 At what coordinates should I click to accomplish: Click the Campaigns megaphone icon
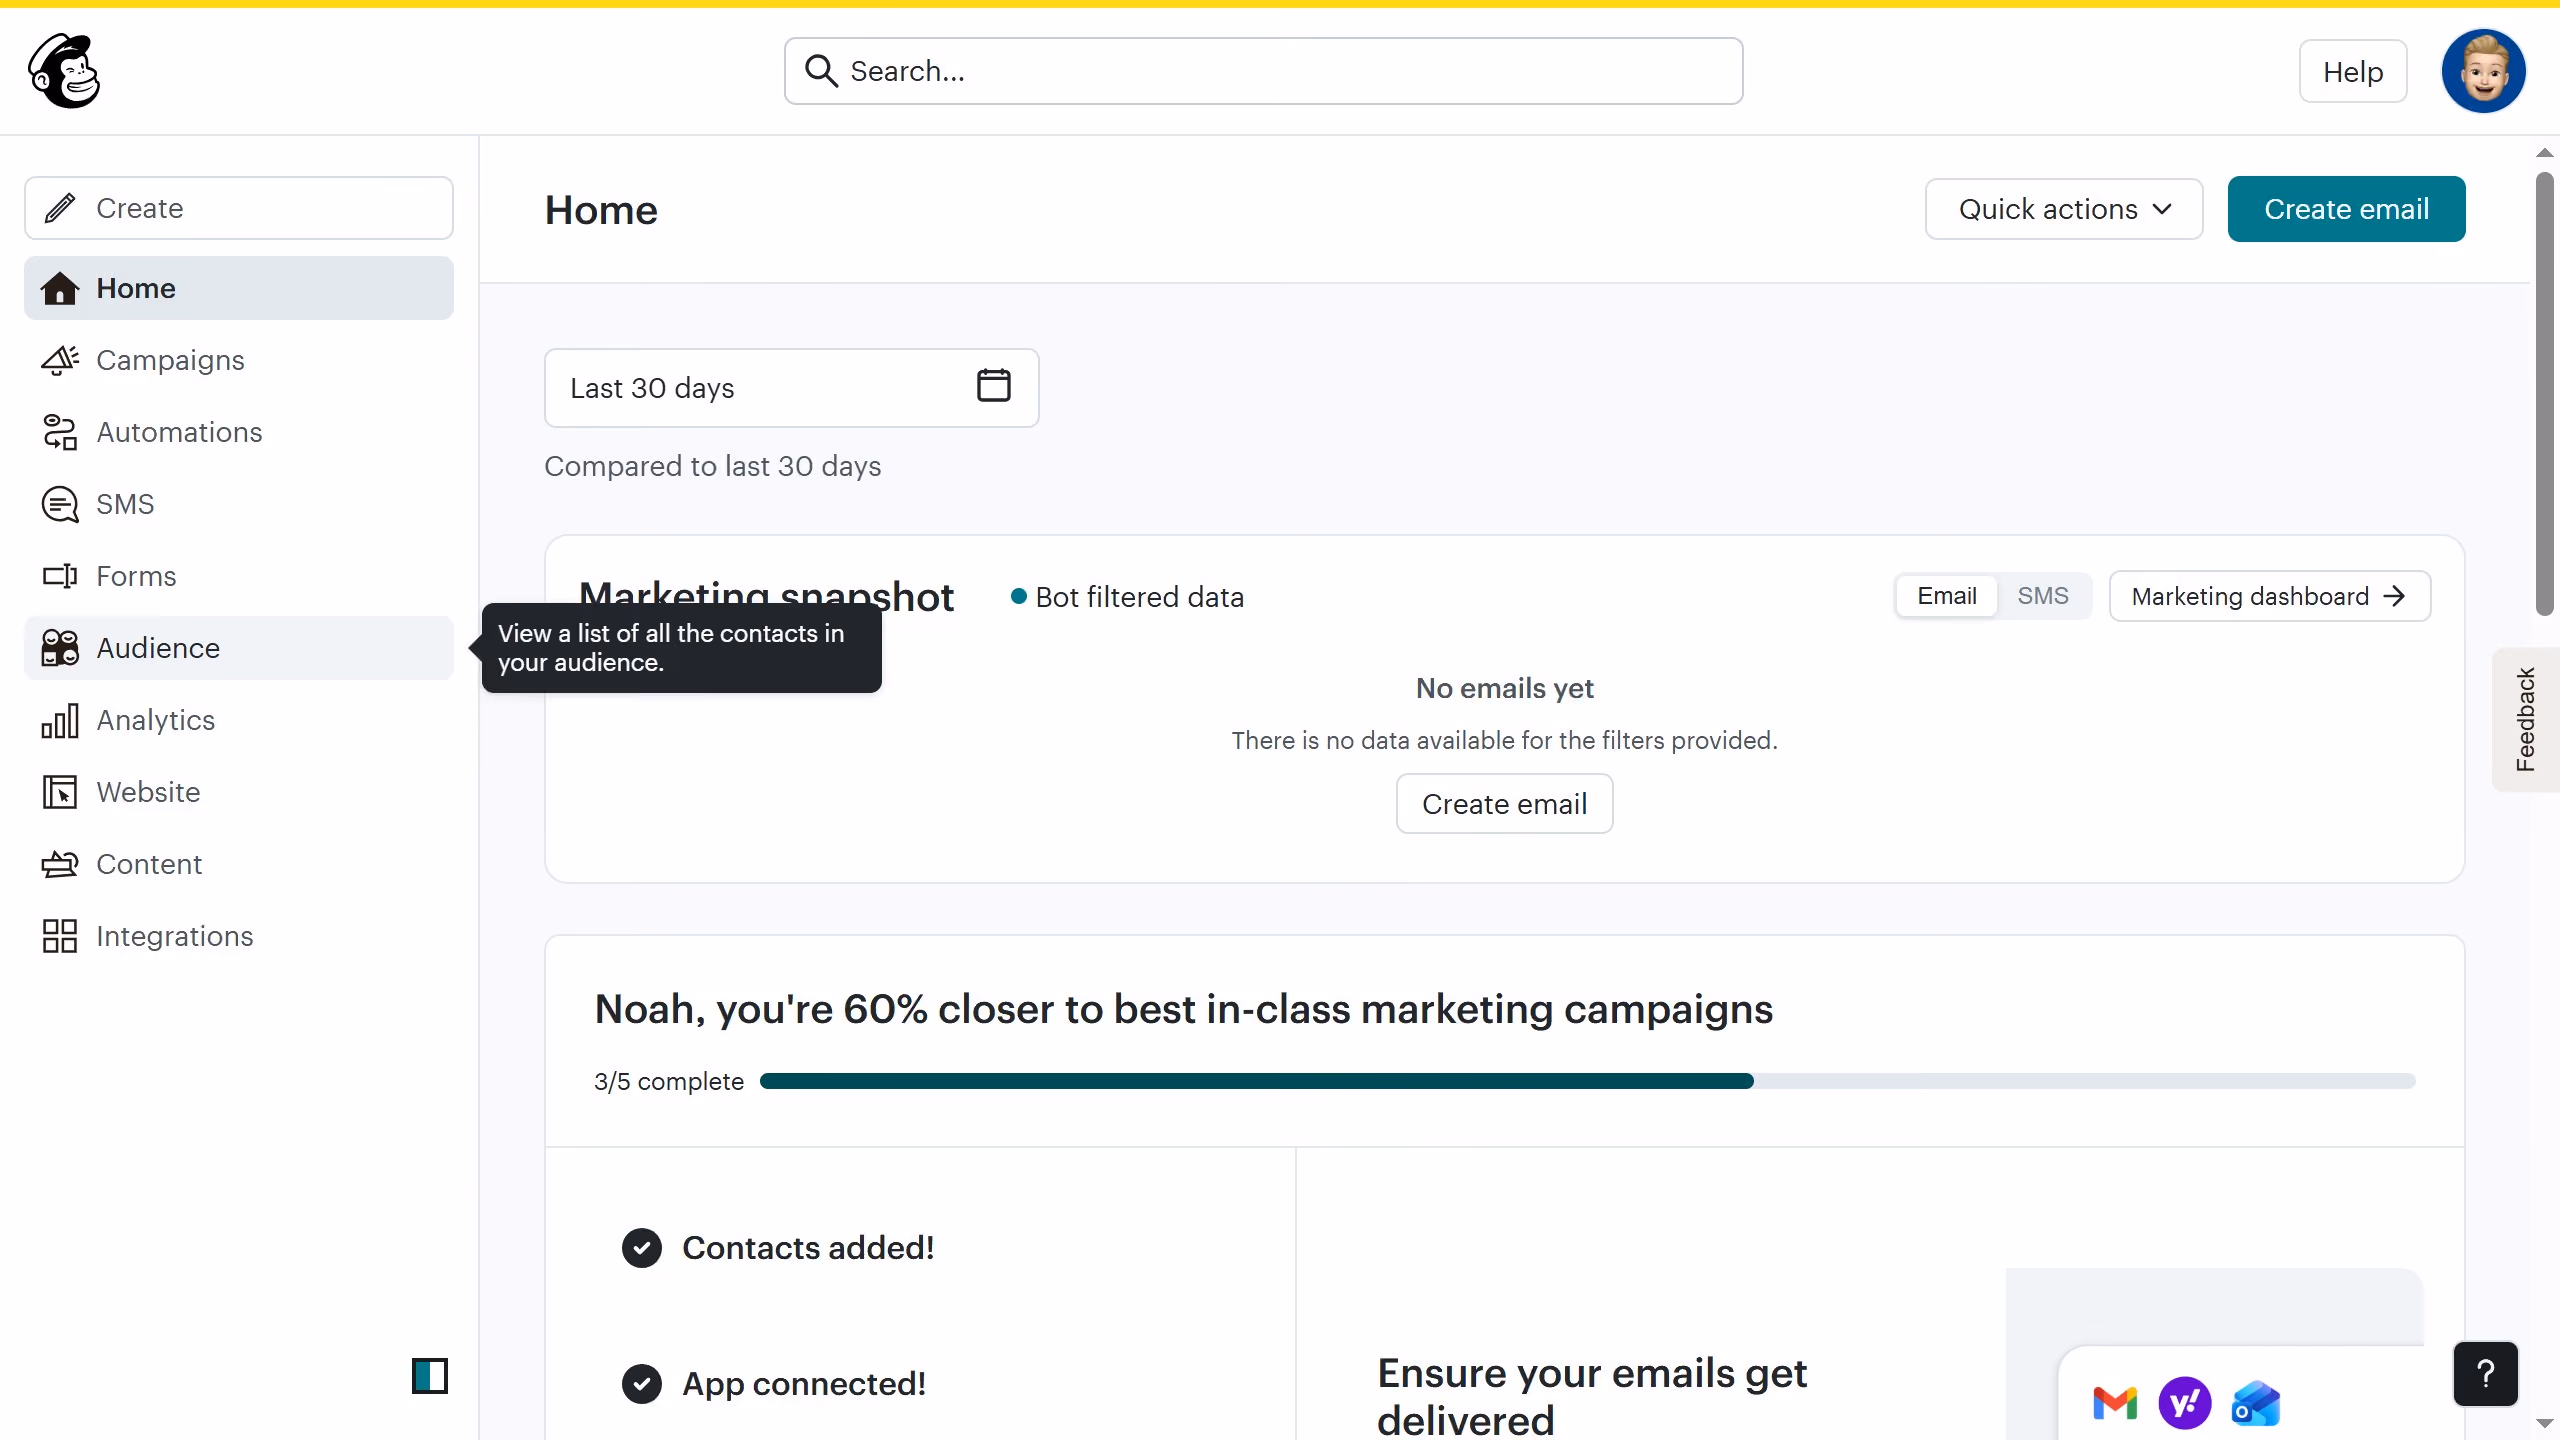pyautogui.click(x=60, y=360)
